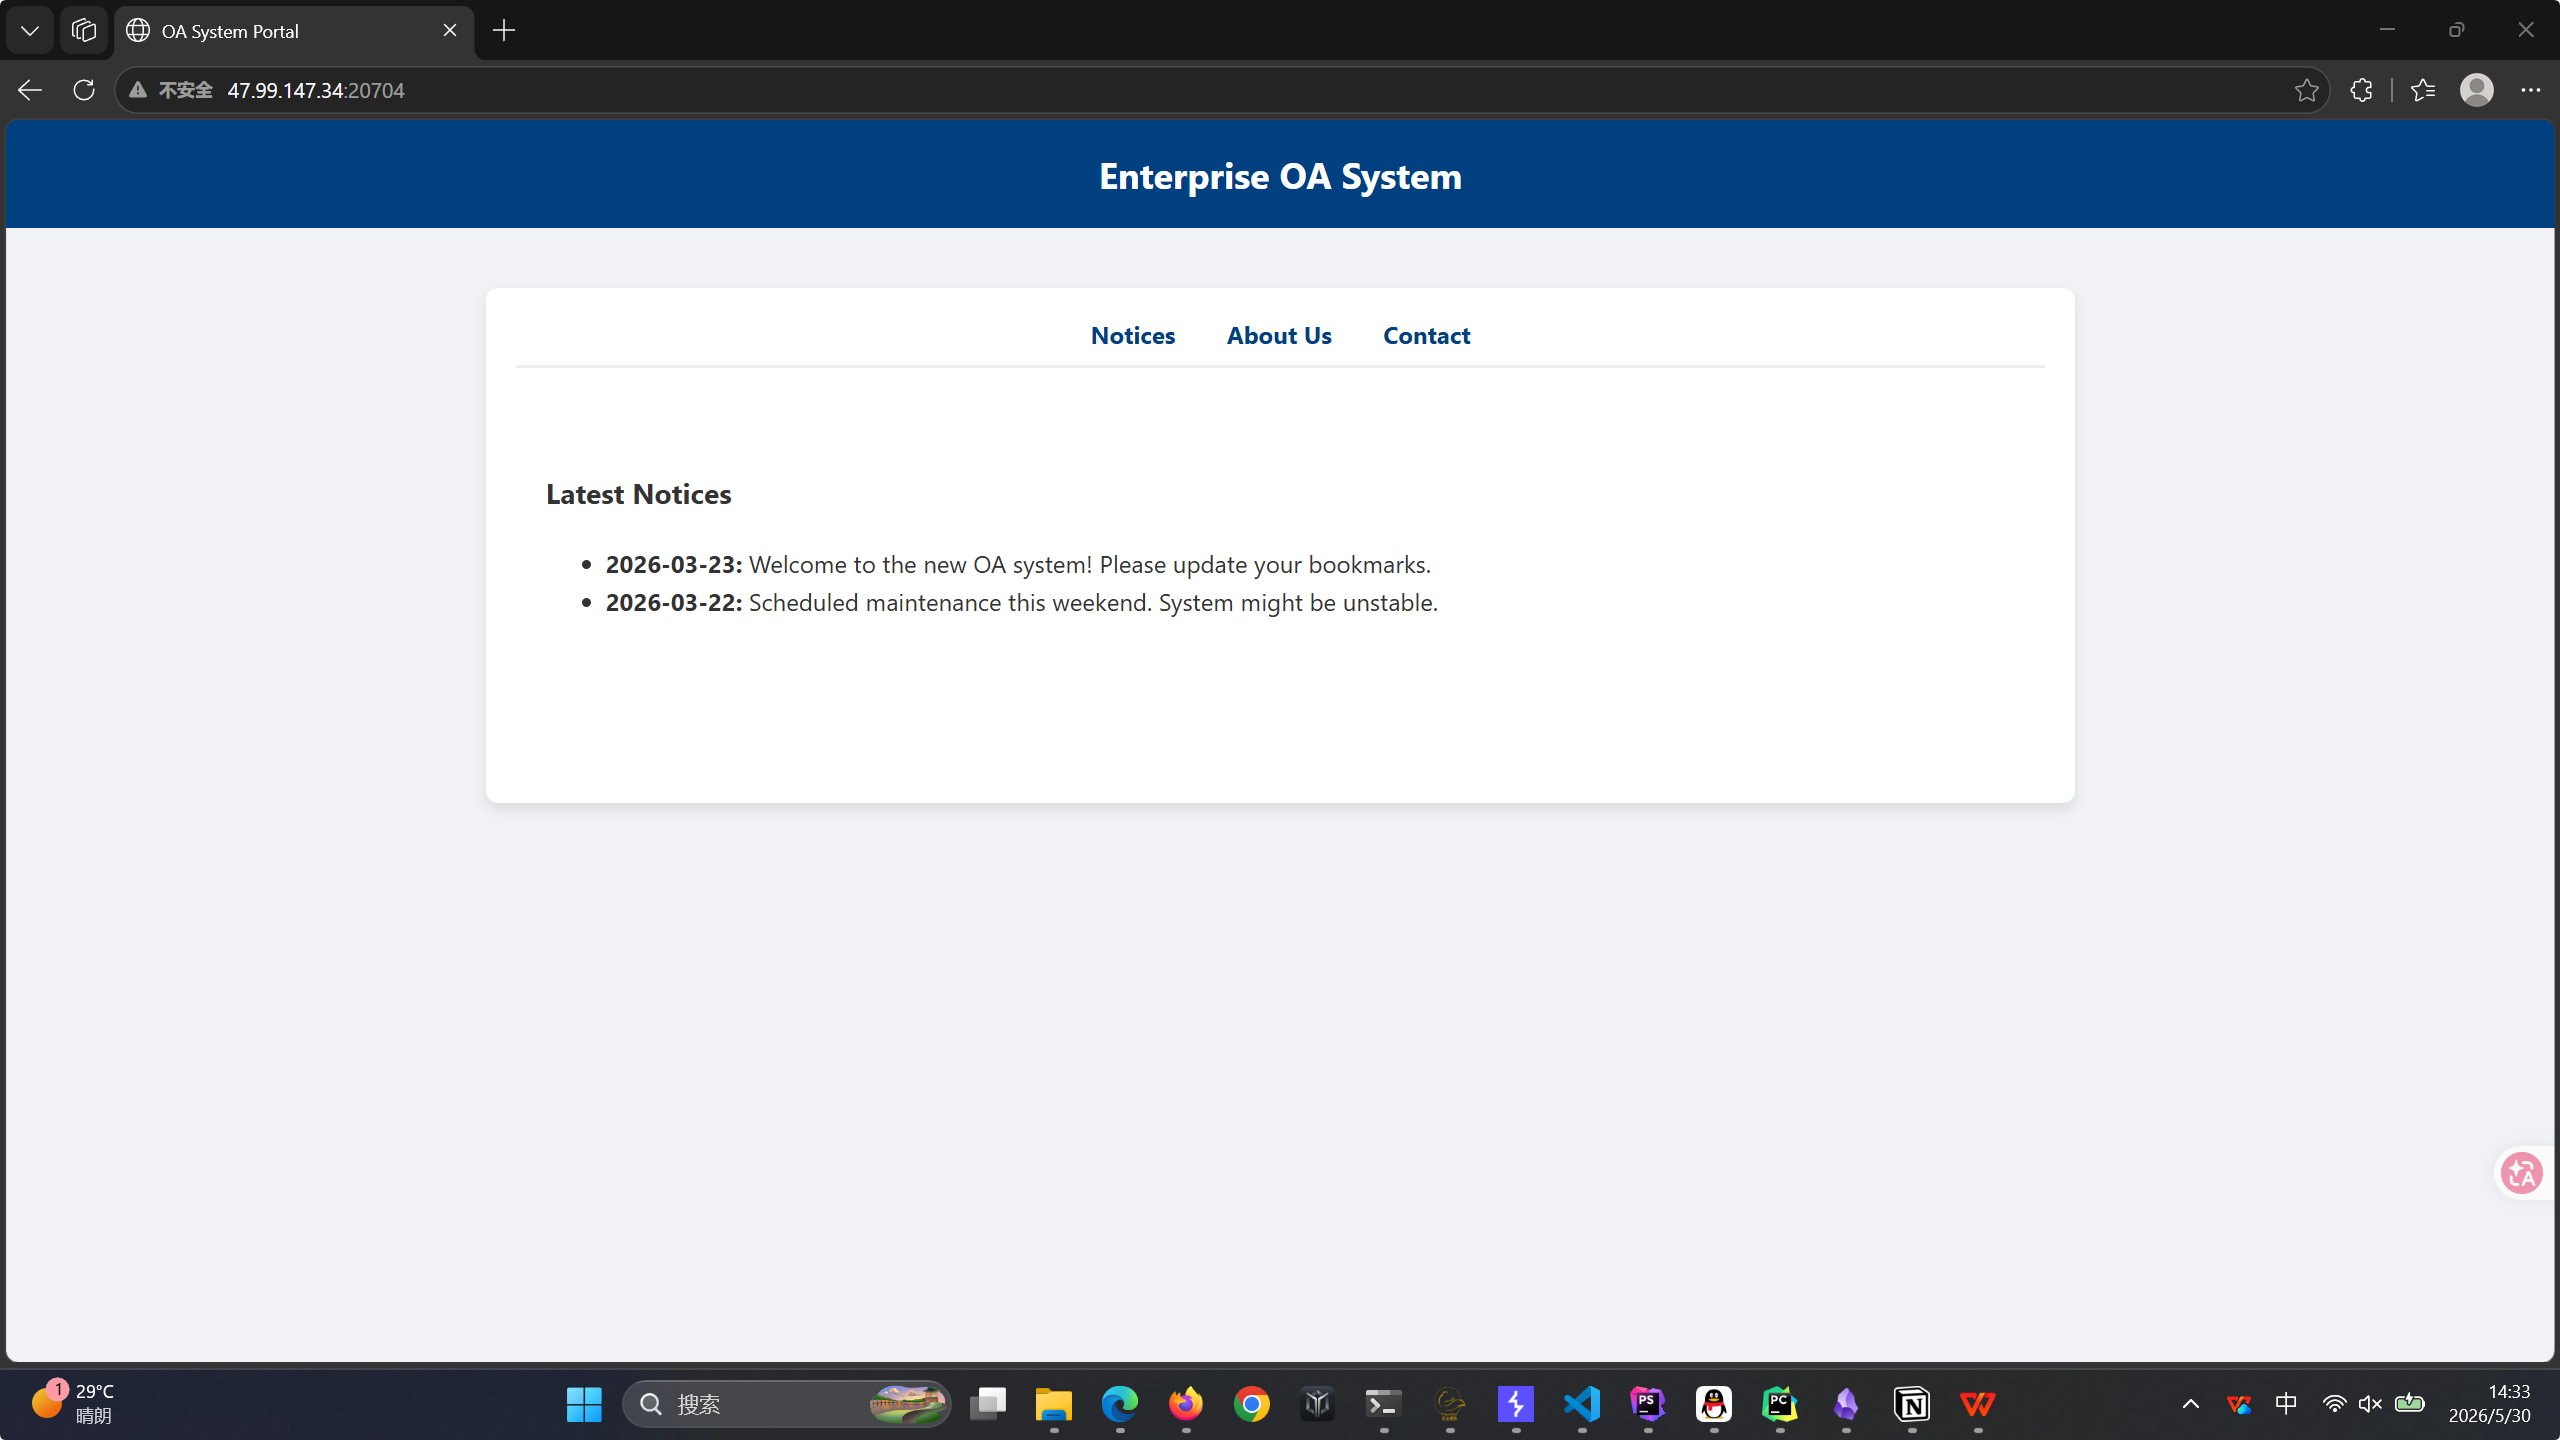
Task: Select the 2026-03-23 welcome notice
Action: click(x=1018, y=564)
